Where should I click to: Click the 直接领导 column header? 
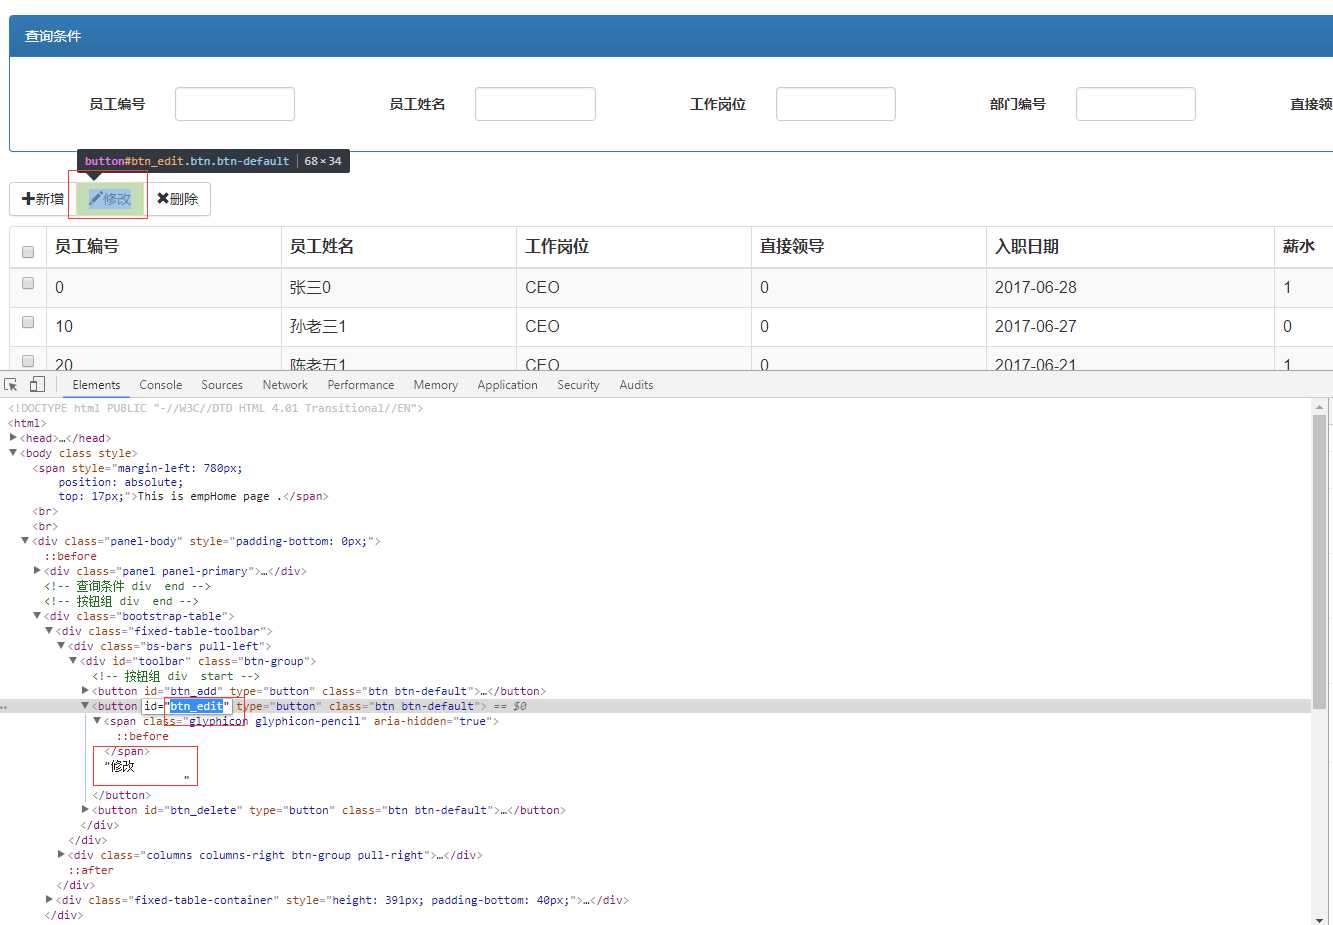(x=869, y=247)
